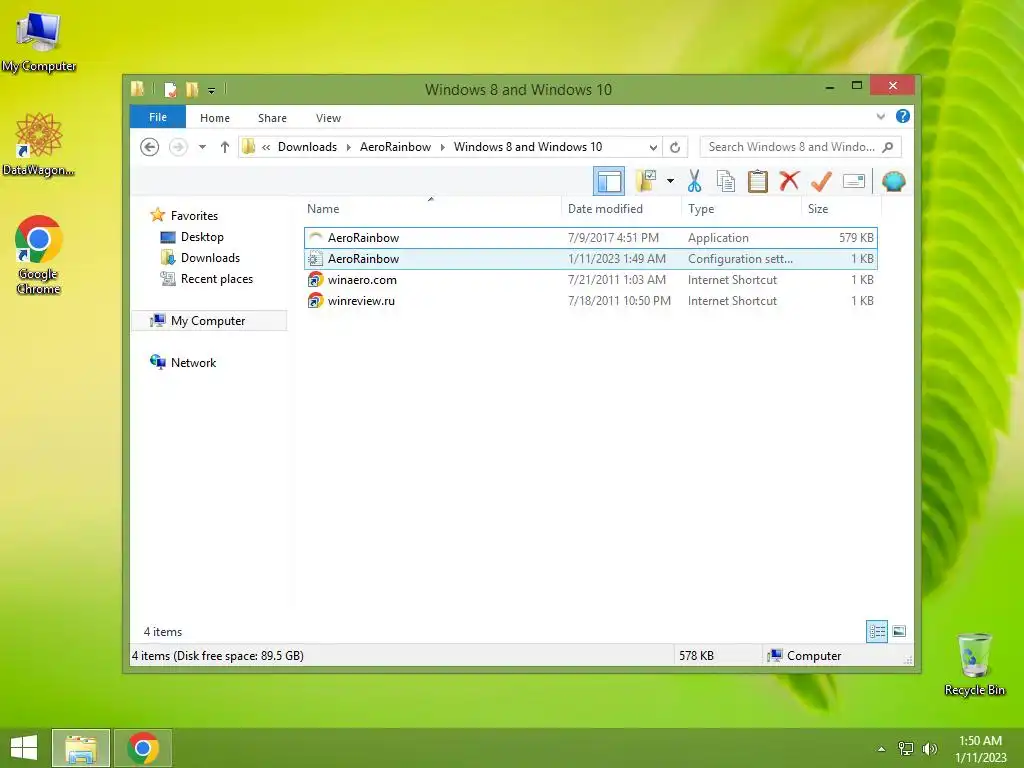Copy selection using the two-pages icon

coord(726,181)
